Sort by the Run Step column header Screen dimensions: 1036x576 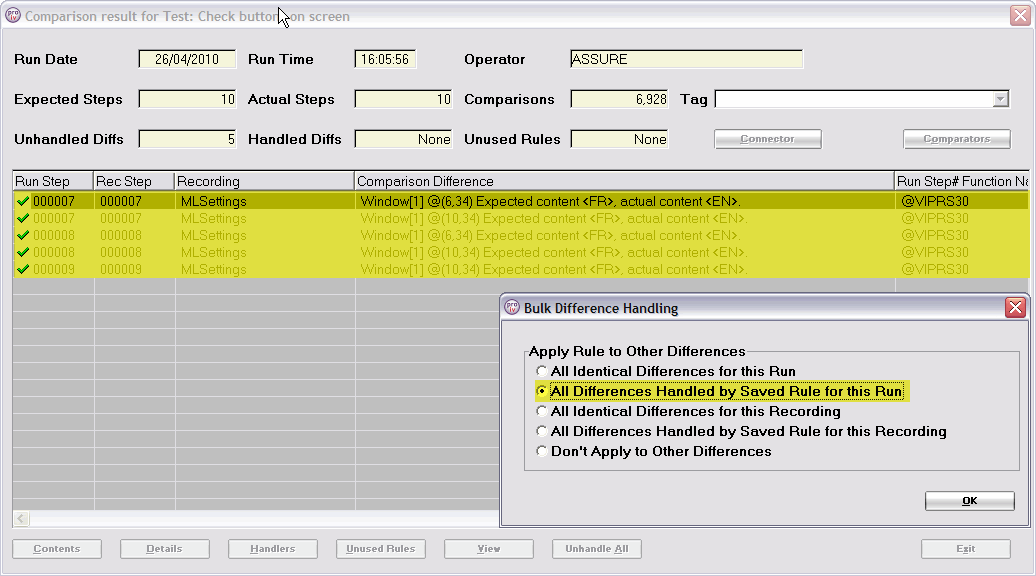53,181
